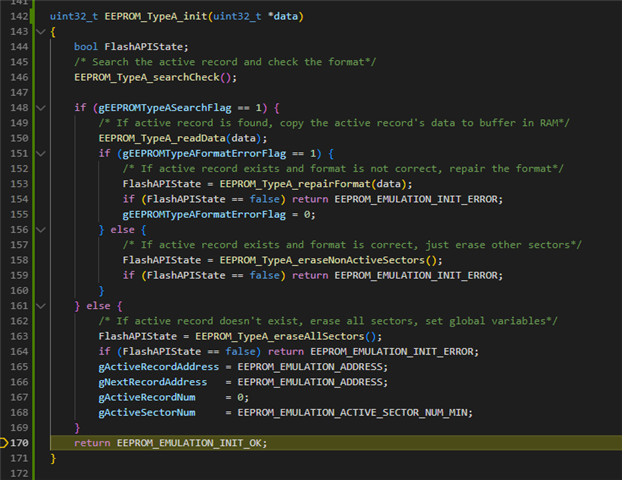Image resolution: width=622 pixels, height=480 pixels.
Task: Click the closing brace on line 171
Action: coord(53,459)
